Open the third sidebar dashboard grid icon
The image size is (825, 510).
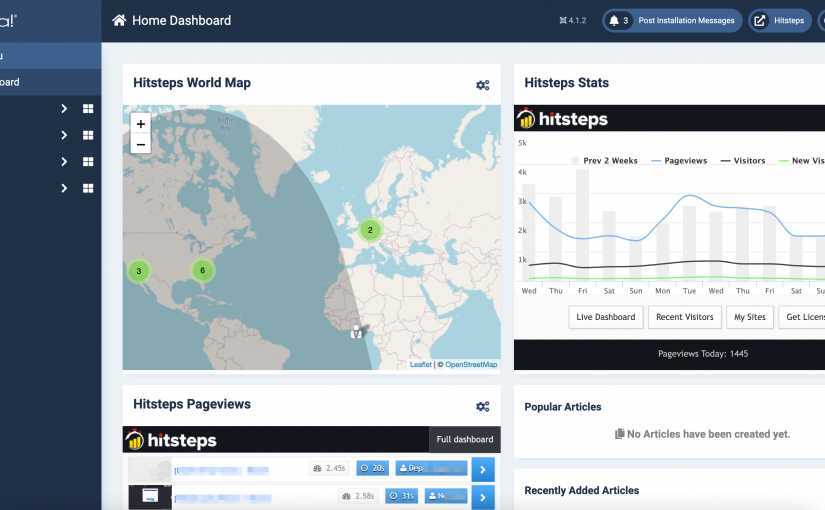88,162
